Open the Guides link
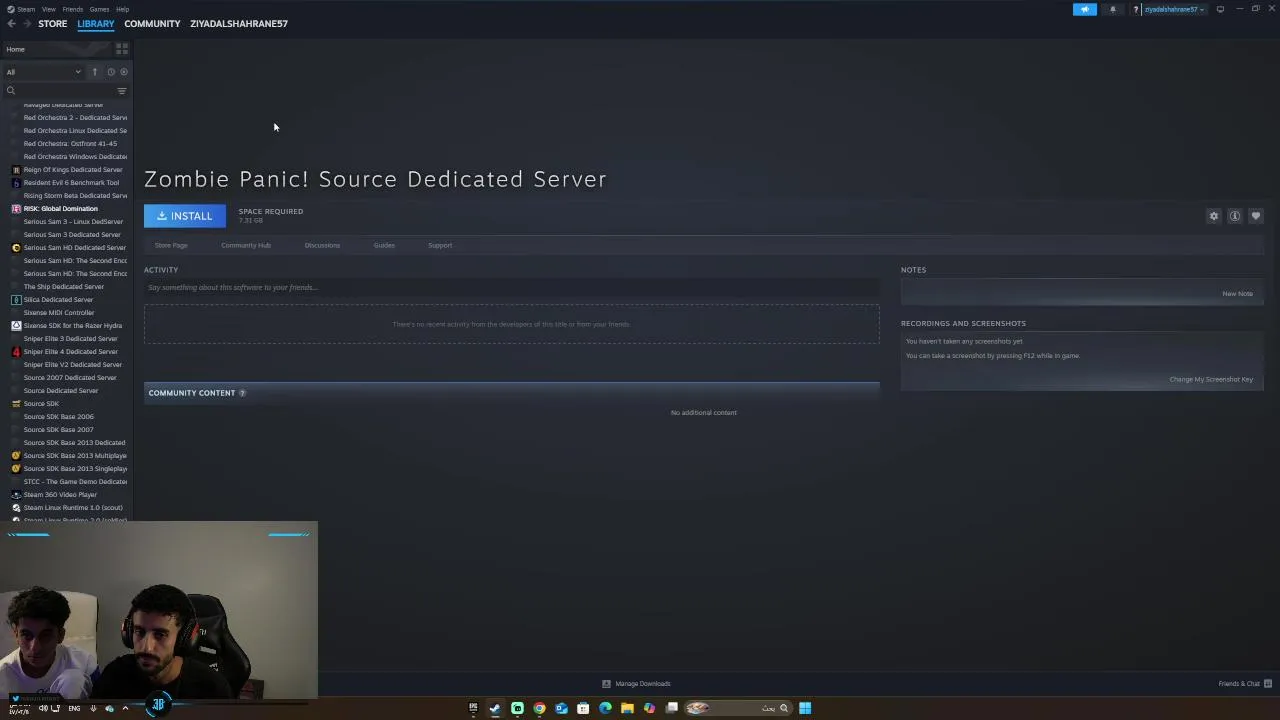This screenshot has height=720, width=1280. click(x=384, y=245)
